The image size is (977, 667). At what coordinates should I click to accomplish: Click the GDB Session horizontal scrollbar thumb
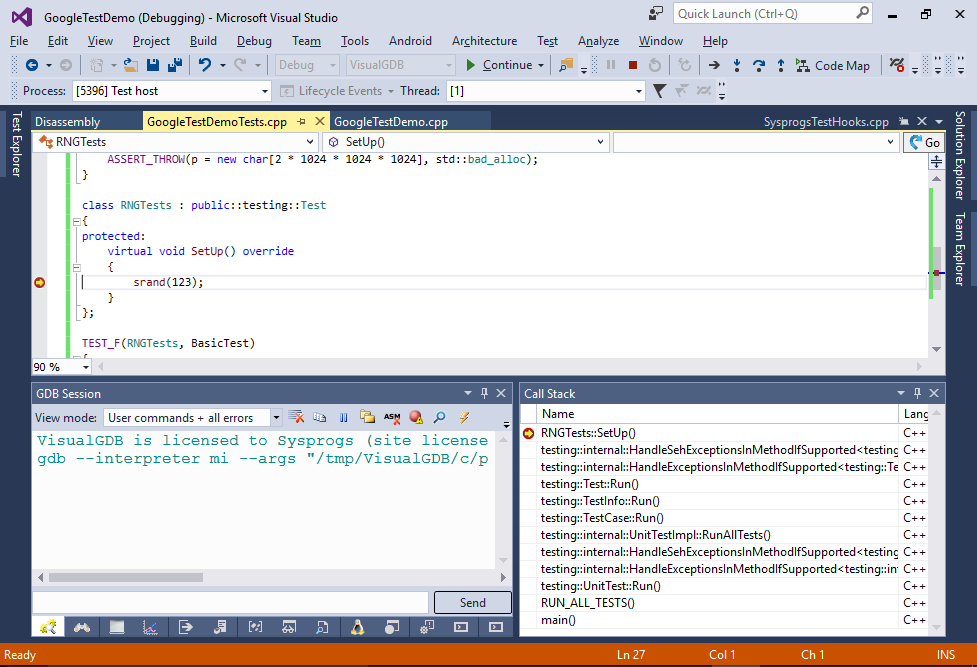tap(126, 578)
